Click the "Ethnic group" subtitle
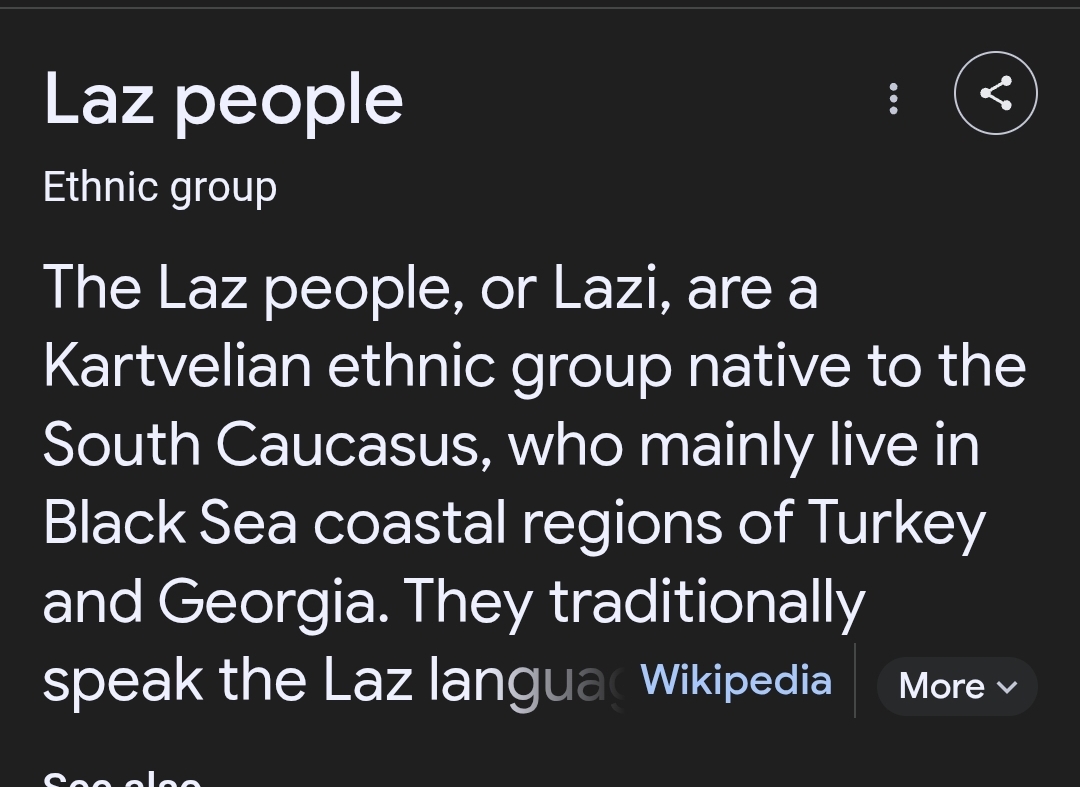The height and width of the screenshot is (787, 1080). (160, 188)
